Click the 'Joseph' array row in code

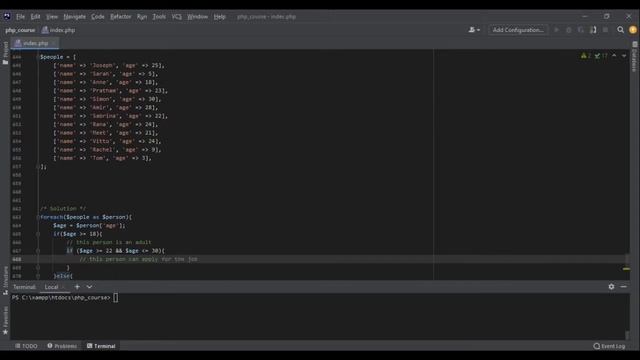click(x=109, y=65)
